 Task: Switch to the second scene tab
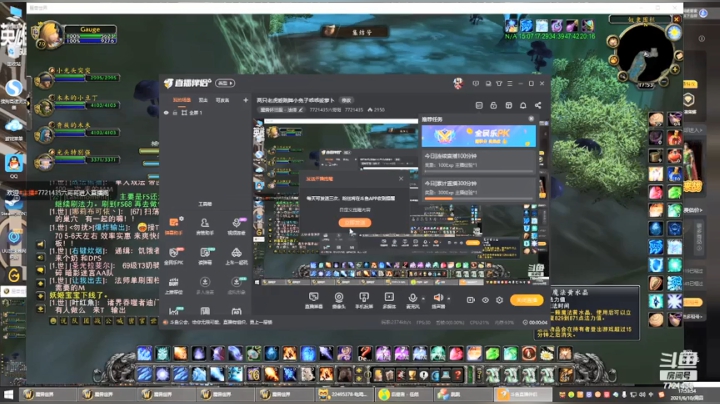pos(203,100)
